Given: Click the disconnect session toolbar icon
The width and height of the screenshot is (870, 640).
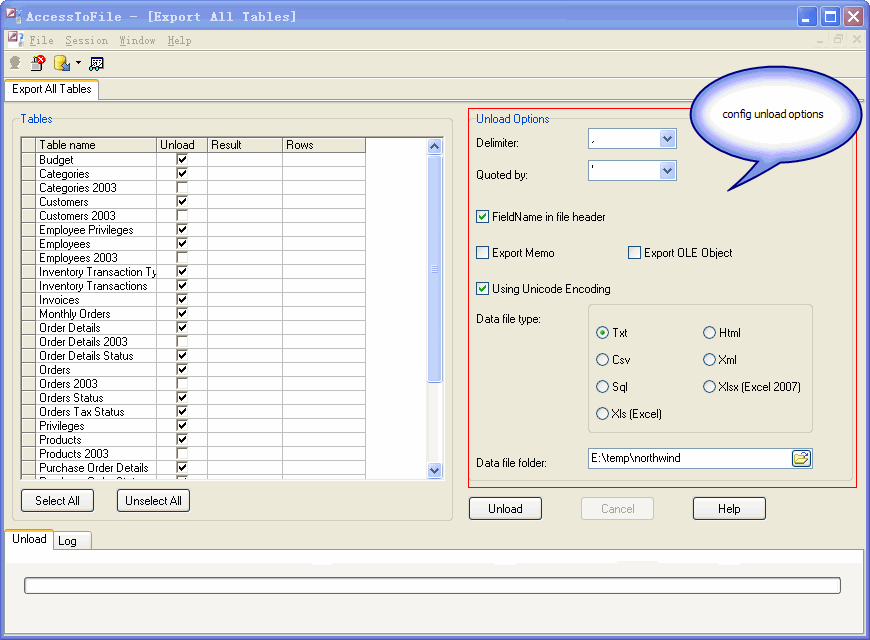Looking at the screenshot, I should 38,63.
